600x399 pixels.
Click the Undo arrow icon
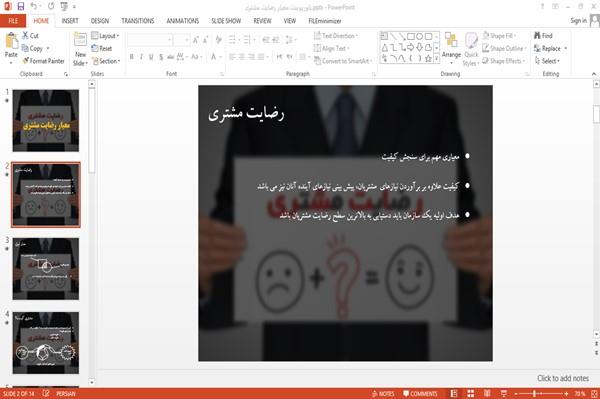(34, 6)
